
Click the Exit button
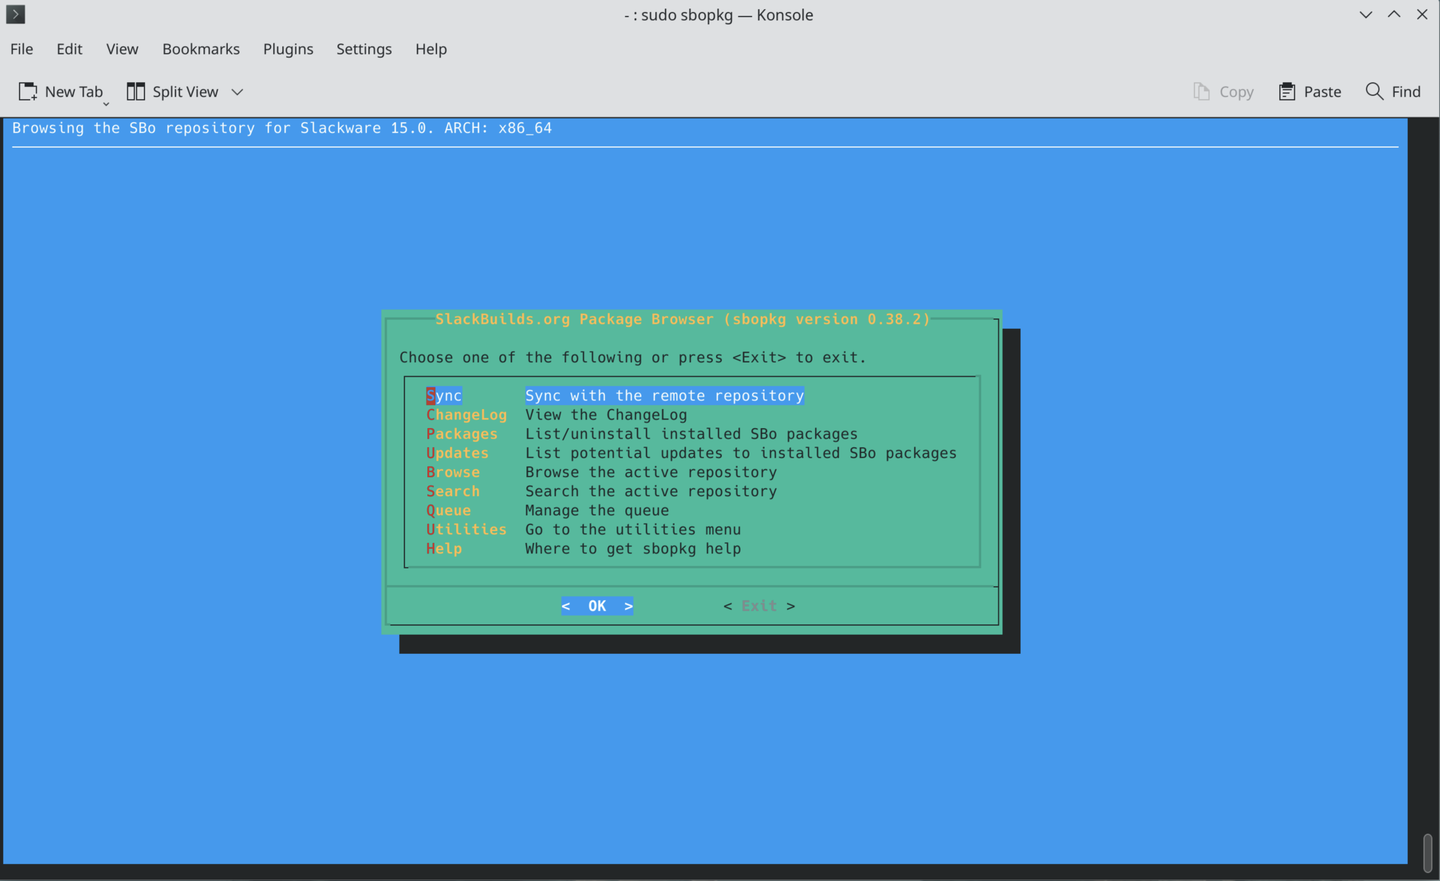(x=758, y=605)
